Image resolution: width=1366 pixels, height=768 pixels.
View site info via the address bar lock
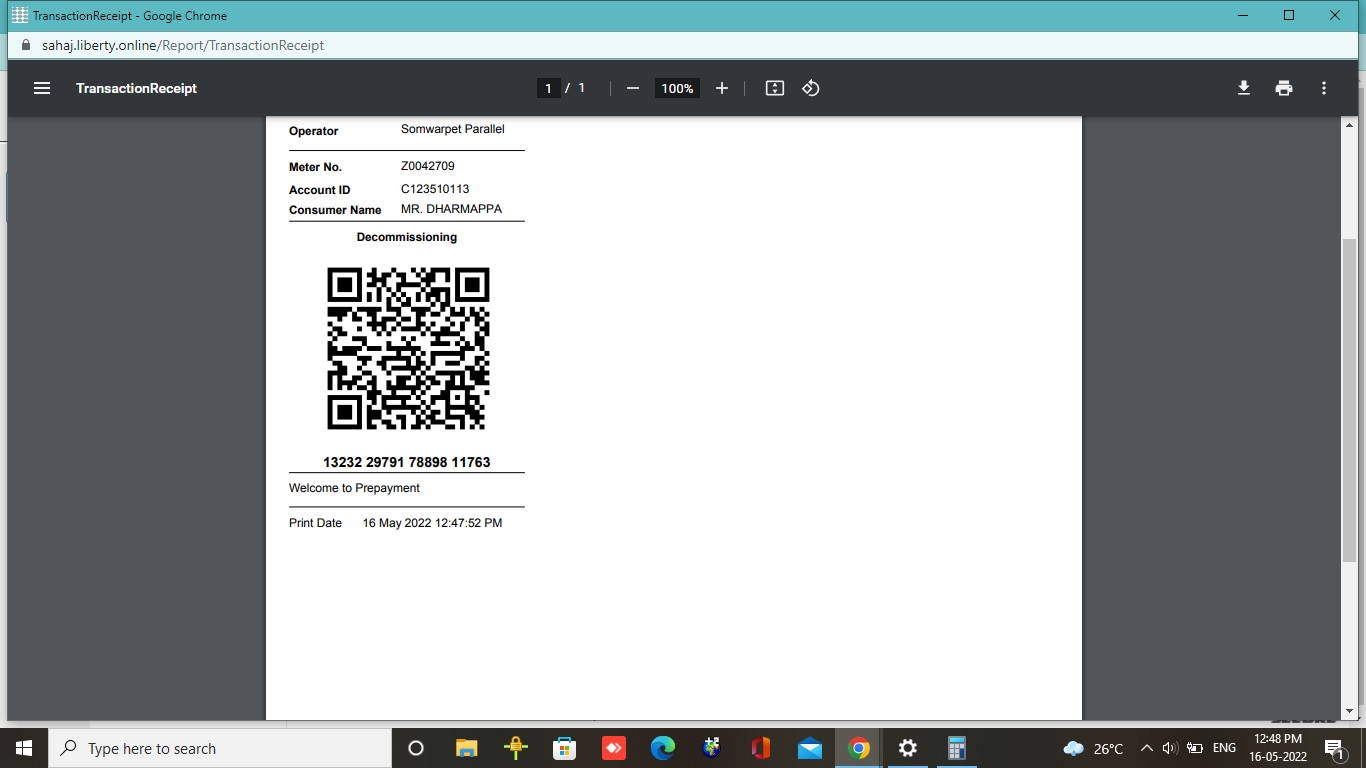tap(26, 45)
